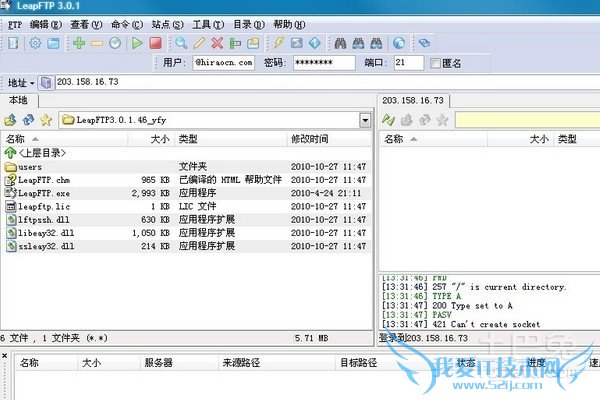Click the first binoculars search icon

tap(340, 43)
